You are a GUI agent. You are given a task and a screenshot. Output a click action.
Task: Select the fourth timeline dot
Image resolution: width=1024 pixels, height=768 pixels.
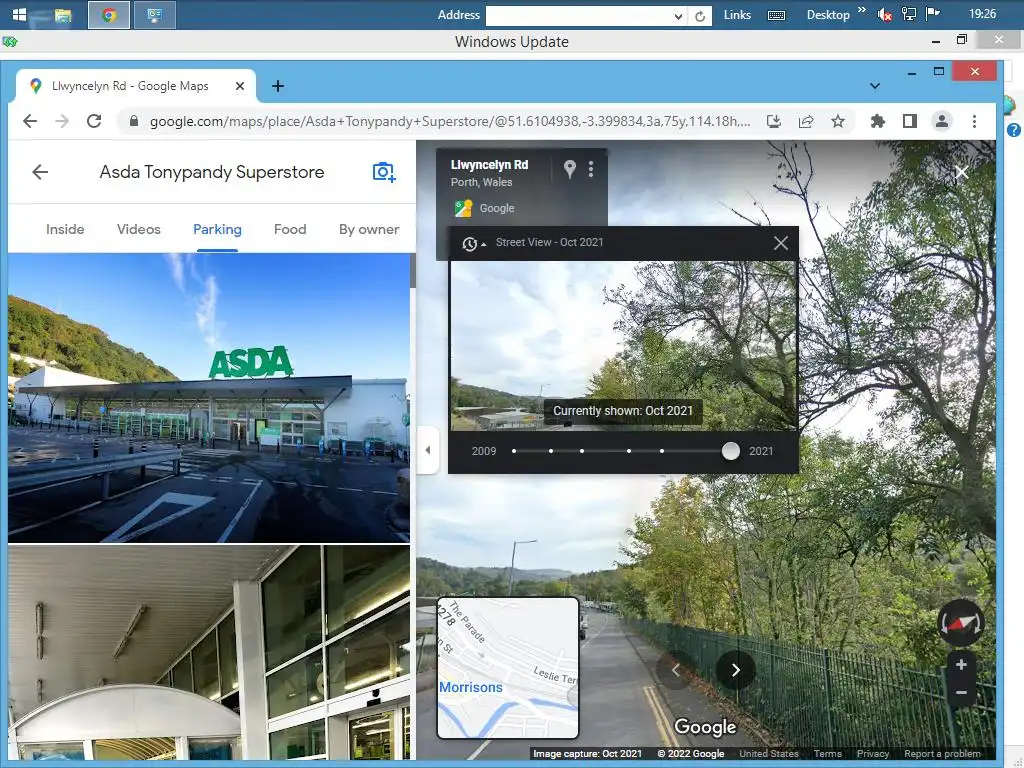pyautogui.click(x=629, y=451)
